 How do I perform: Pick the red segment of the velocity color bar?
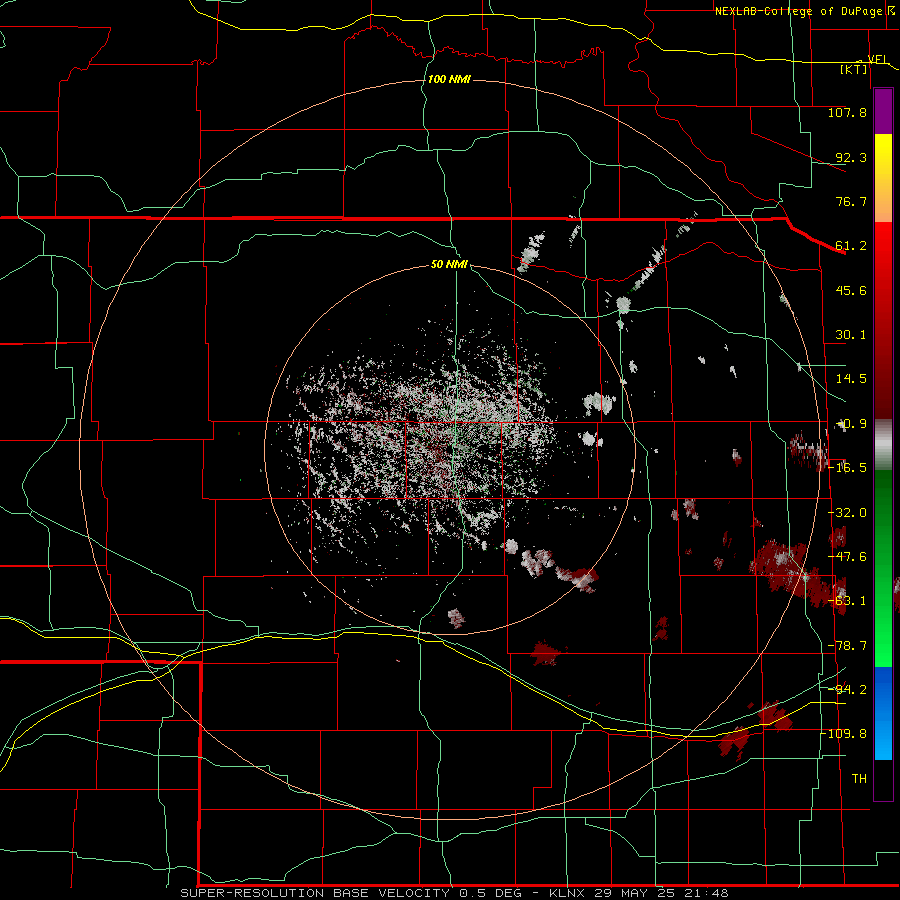click(883, 320)
